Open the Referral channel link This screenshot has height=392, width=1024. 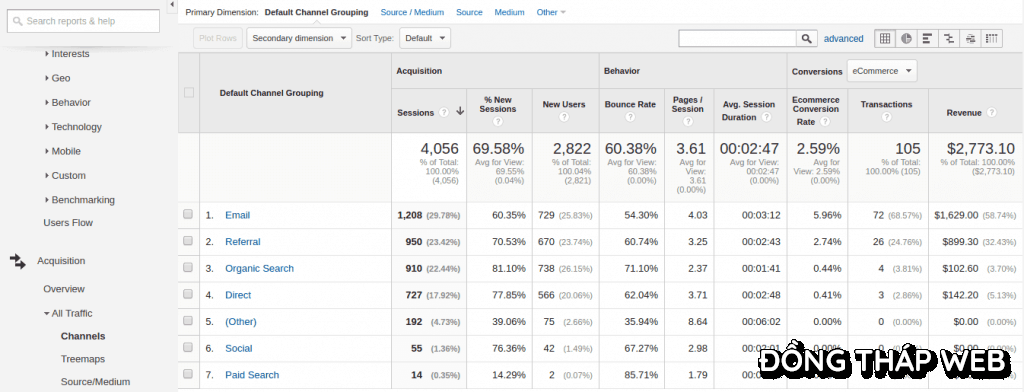[x=243, y=242]
